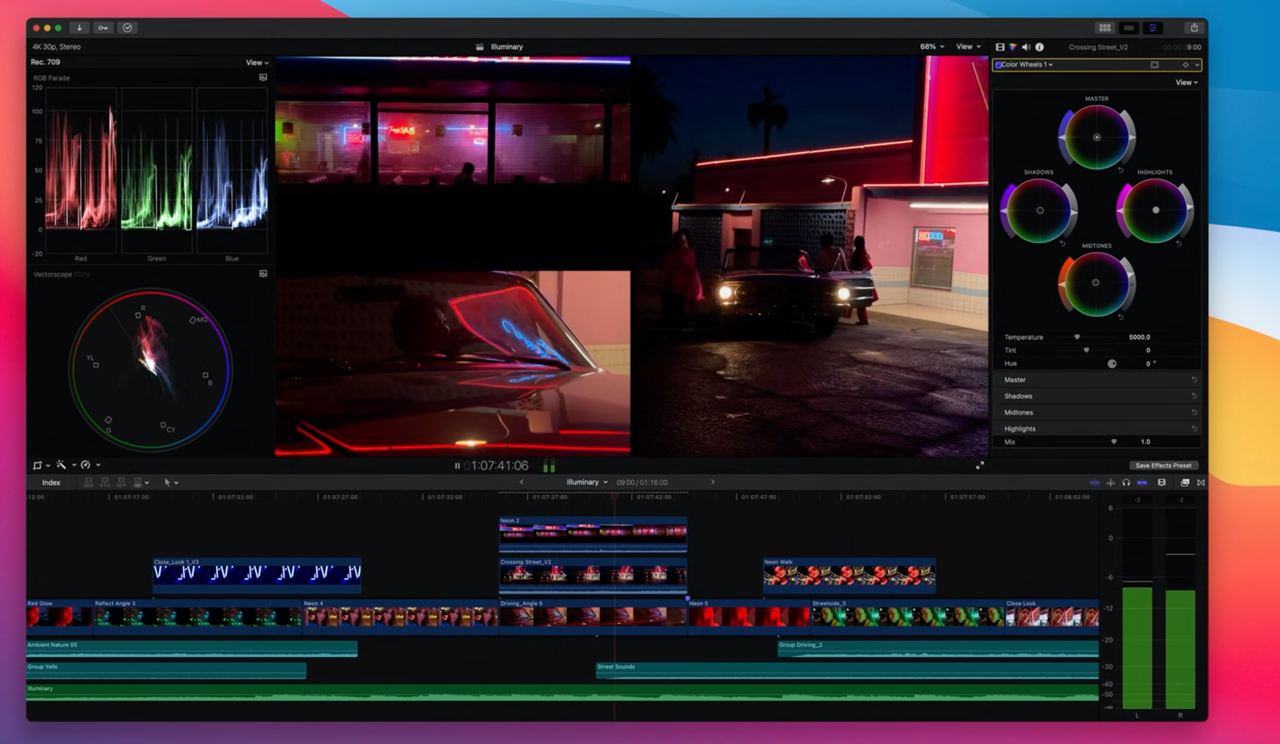Toggle the snapping icon in timeline toolbar
Screen dimensions: 1280x744
click(1142, 482)
